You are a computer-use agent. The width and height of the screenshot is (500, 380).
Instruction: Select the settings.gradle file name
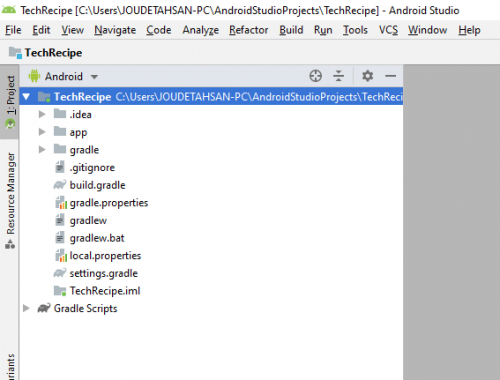(x=104, y=274)
